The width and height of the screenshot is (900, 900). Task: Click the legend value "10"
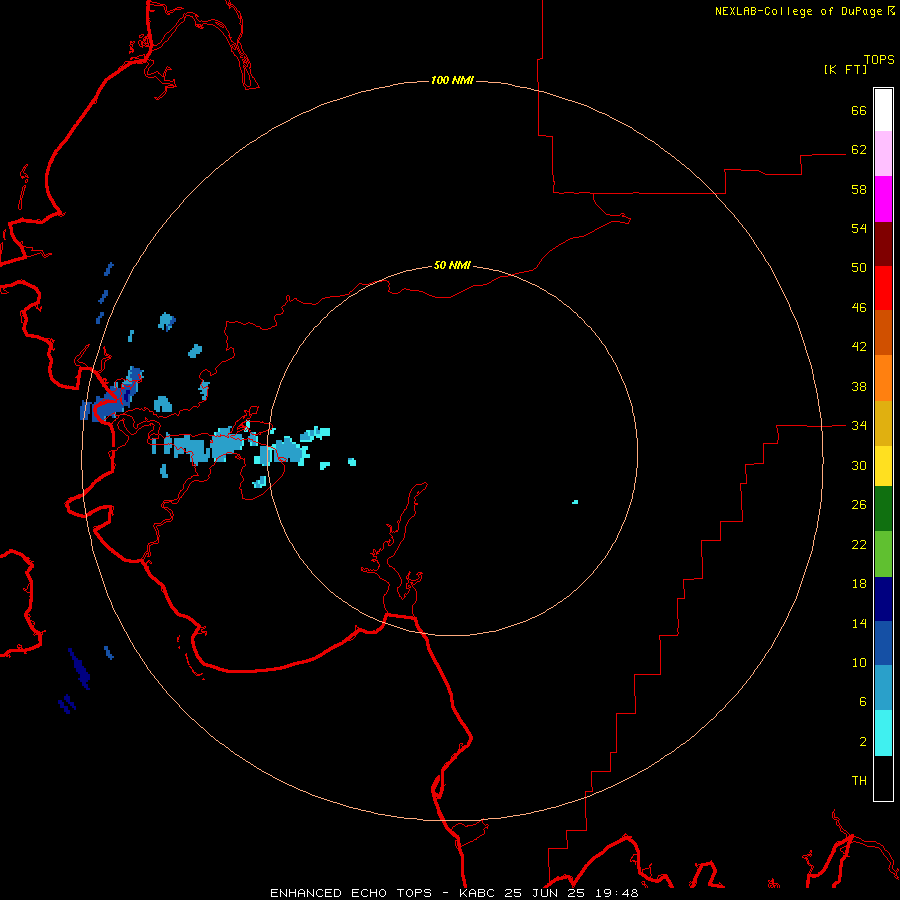[859, 663]
